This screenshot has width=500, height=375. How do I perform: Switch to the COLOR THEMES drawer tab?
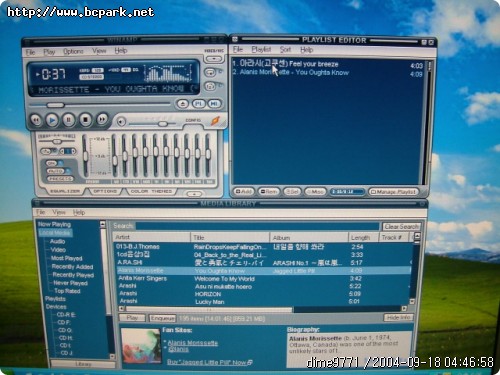151,191
